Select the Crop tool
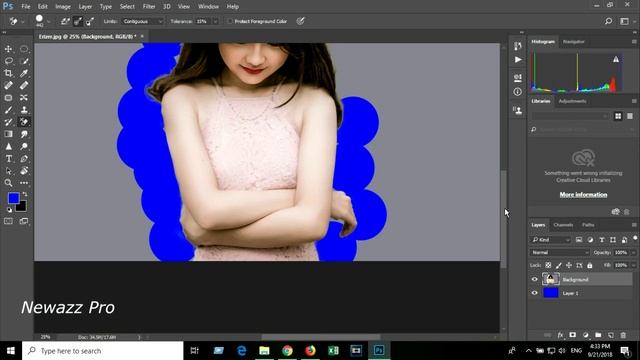Image resolution: width=640 pixels, height=360 pixels. 8,73
